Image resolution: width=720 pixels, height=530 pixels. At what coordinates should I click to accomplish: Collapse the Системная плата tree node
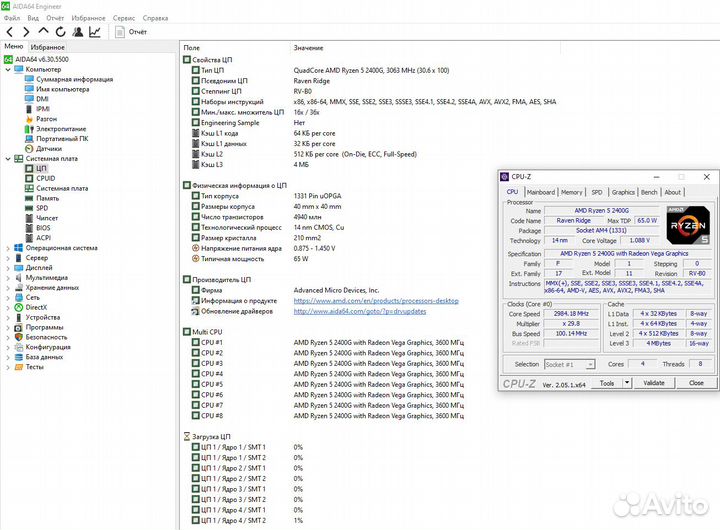point(8,158)
